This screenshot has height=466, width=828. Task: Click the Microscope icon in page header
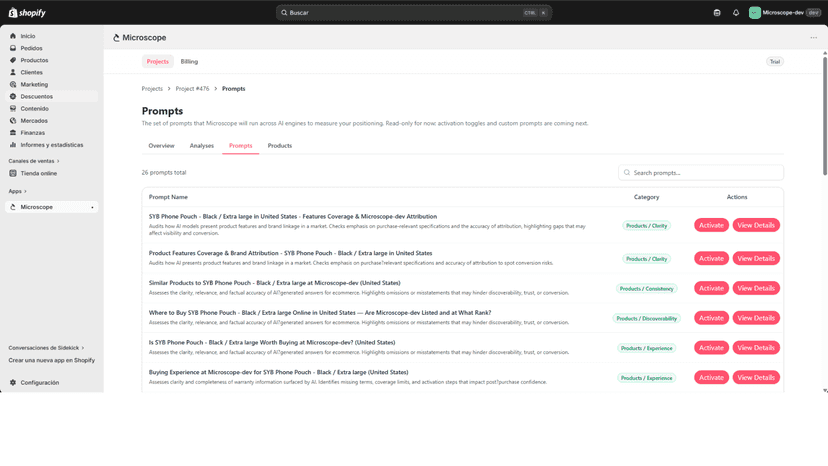[116, 38]
